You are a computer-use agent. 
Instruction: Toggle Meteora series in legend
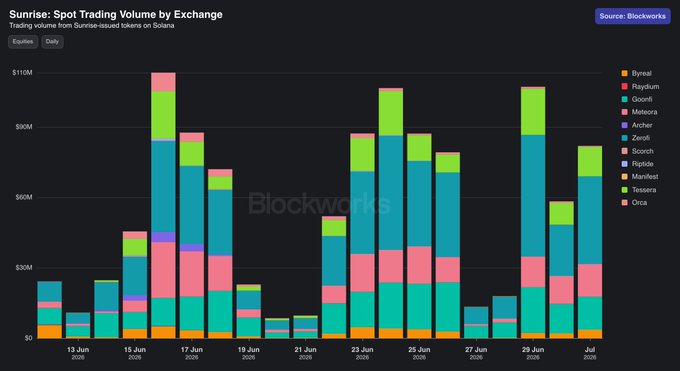(639, 112)
